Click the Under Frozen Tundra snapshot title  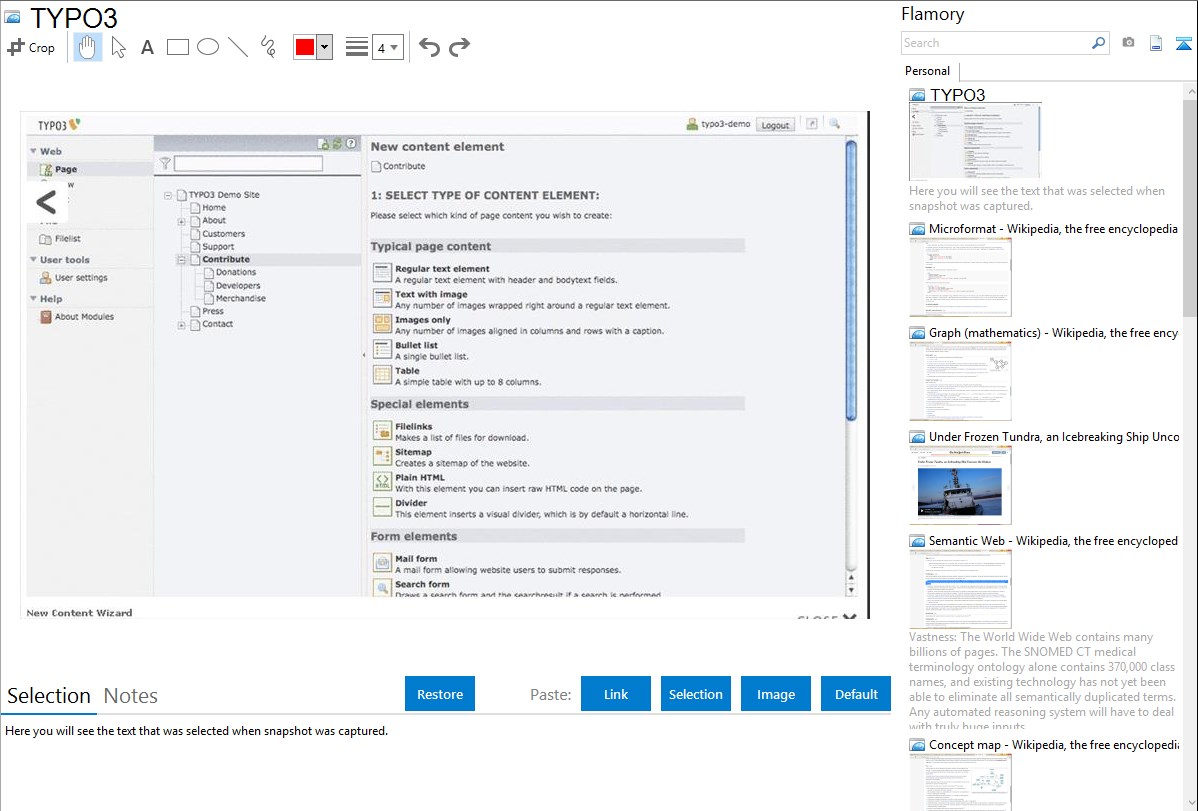coord(1054,436)
